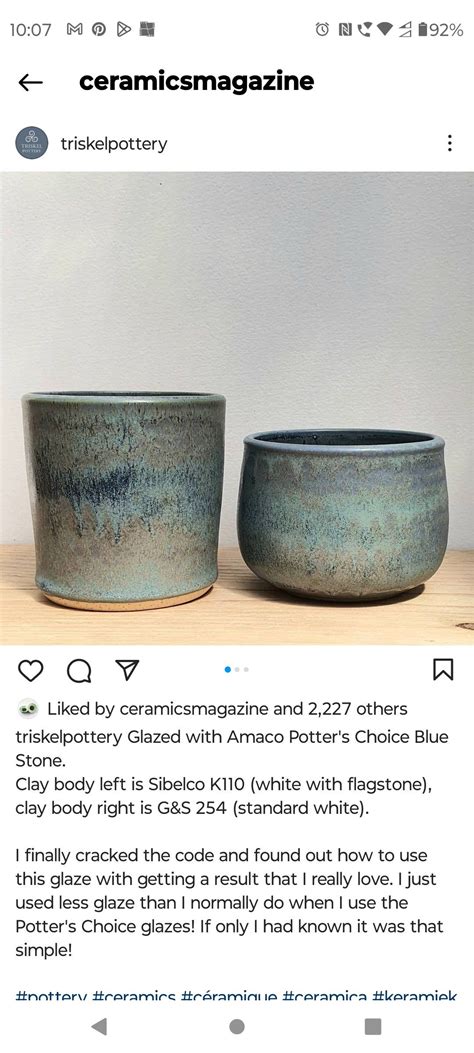This screenshot has height=1053, width=474.
Task: Tap the pottery photo of two pots
Action: click(x=237, y=408)
